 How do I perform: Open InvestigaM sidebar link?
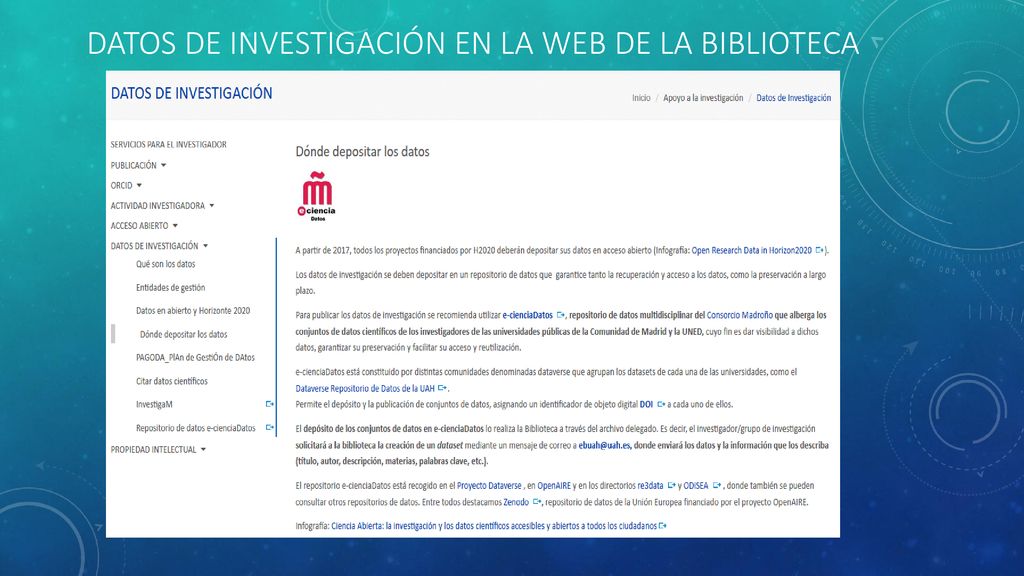tap(154, 404)
